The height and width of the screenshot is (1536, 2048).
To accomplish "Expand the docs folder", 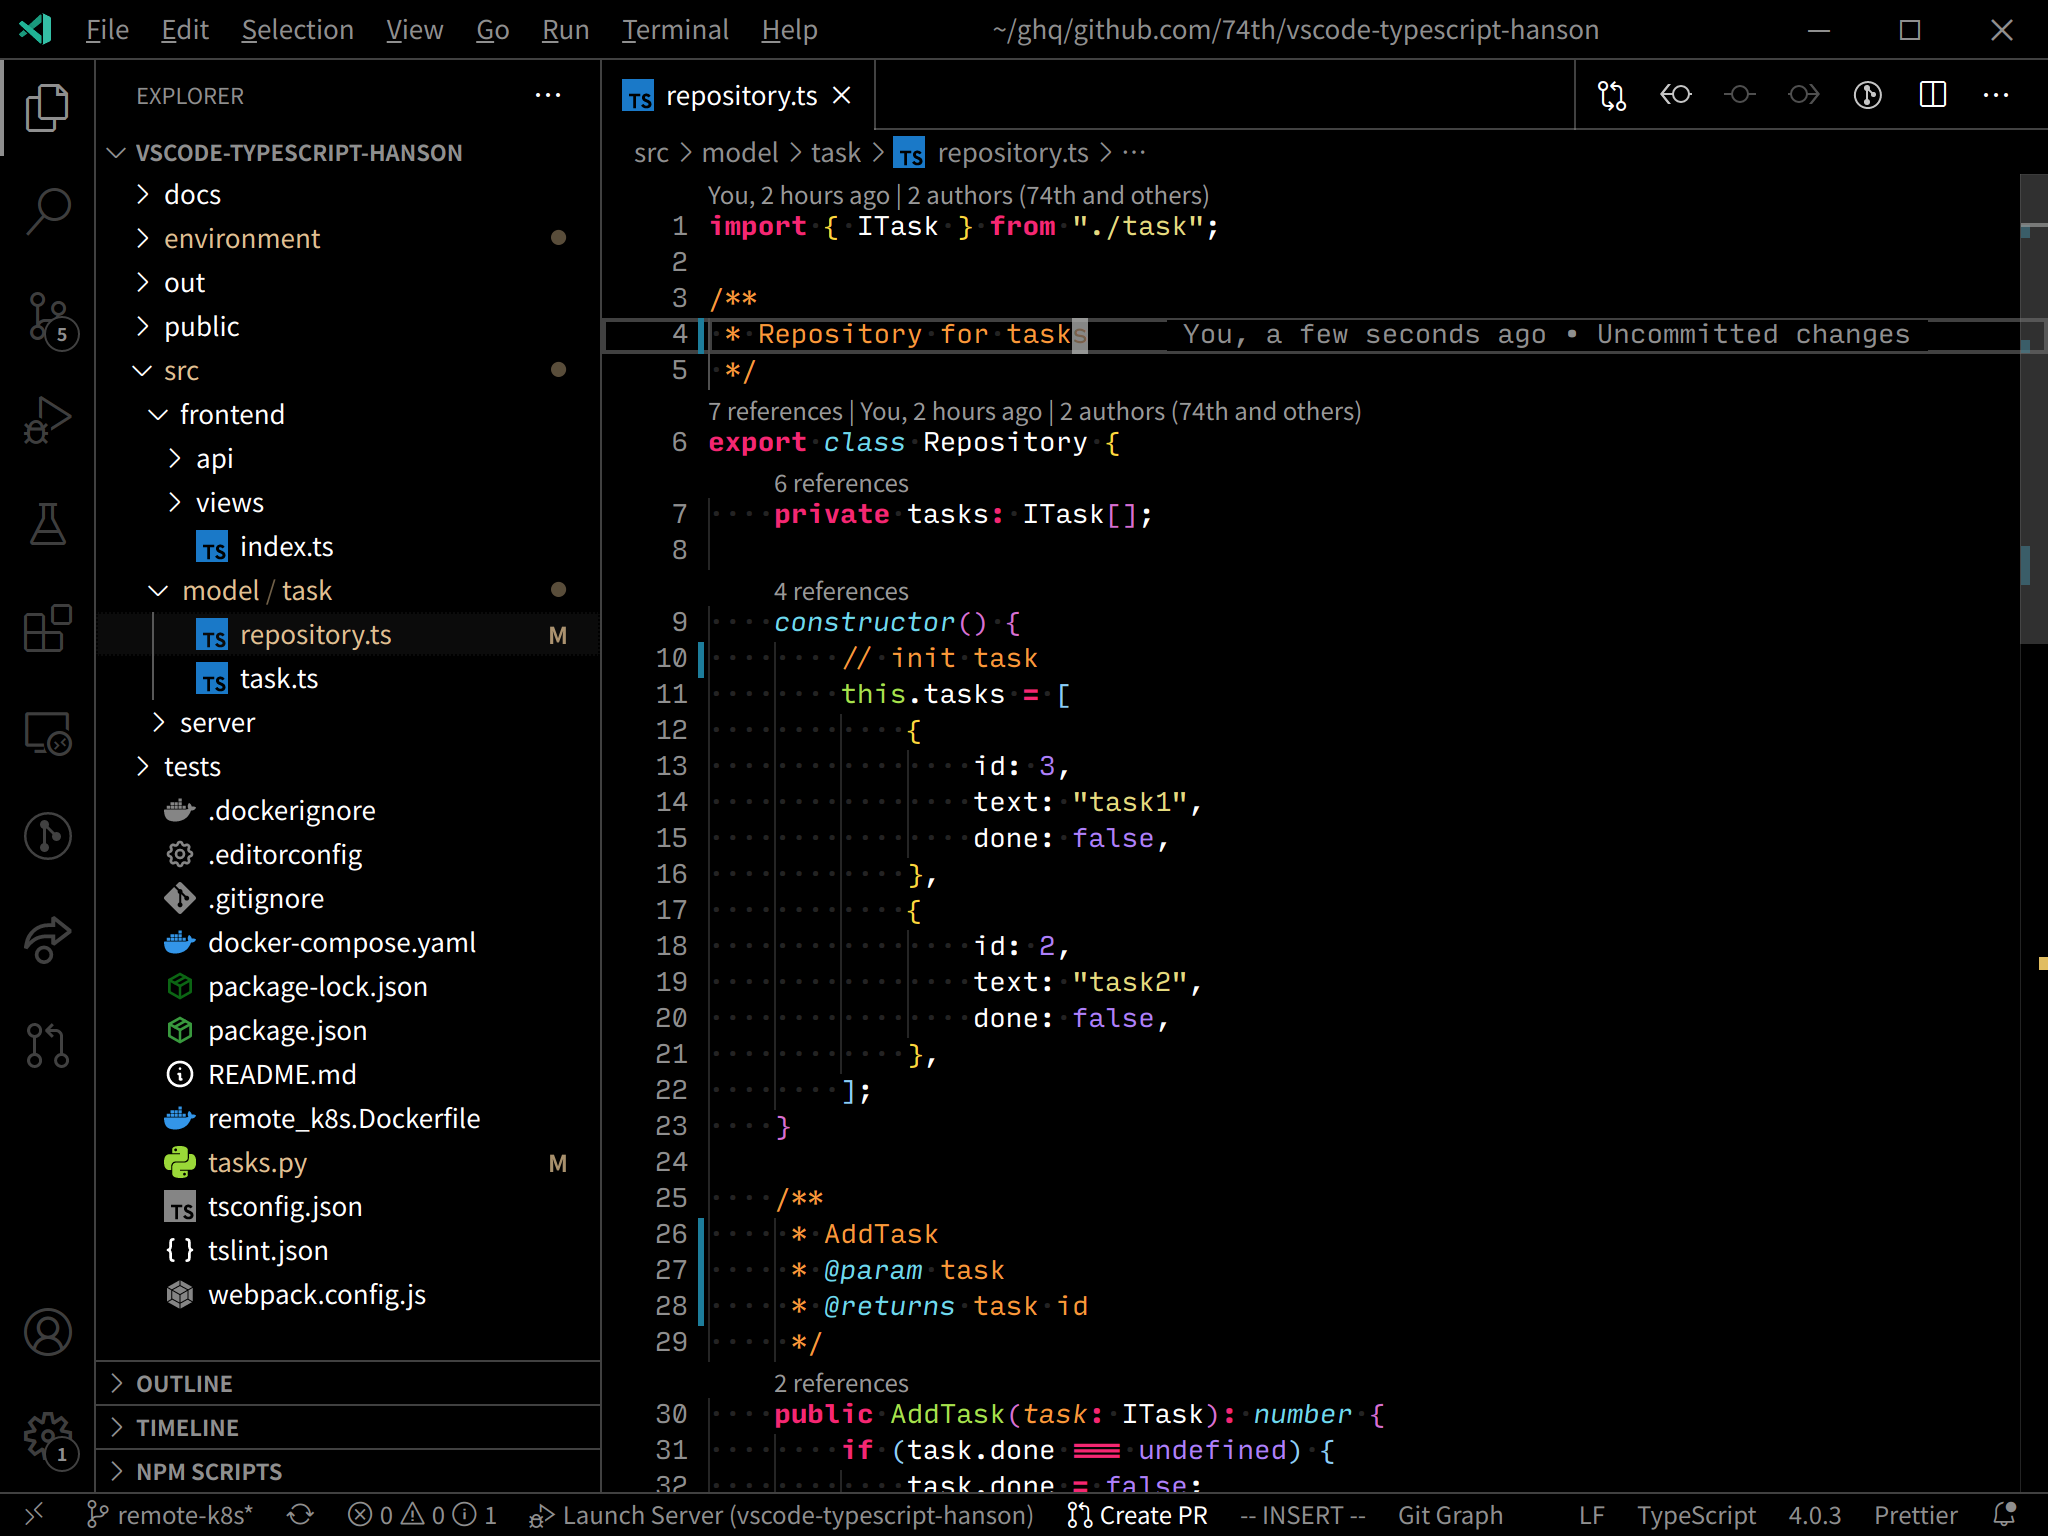I will click(x=192, y=195).
